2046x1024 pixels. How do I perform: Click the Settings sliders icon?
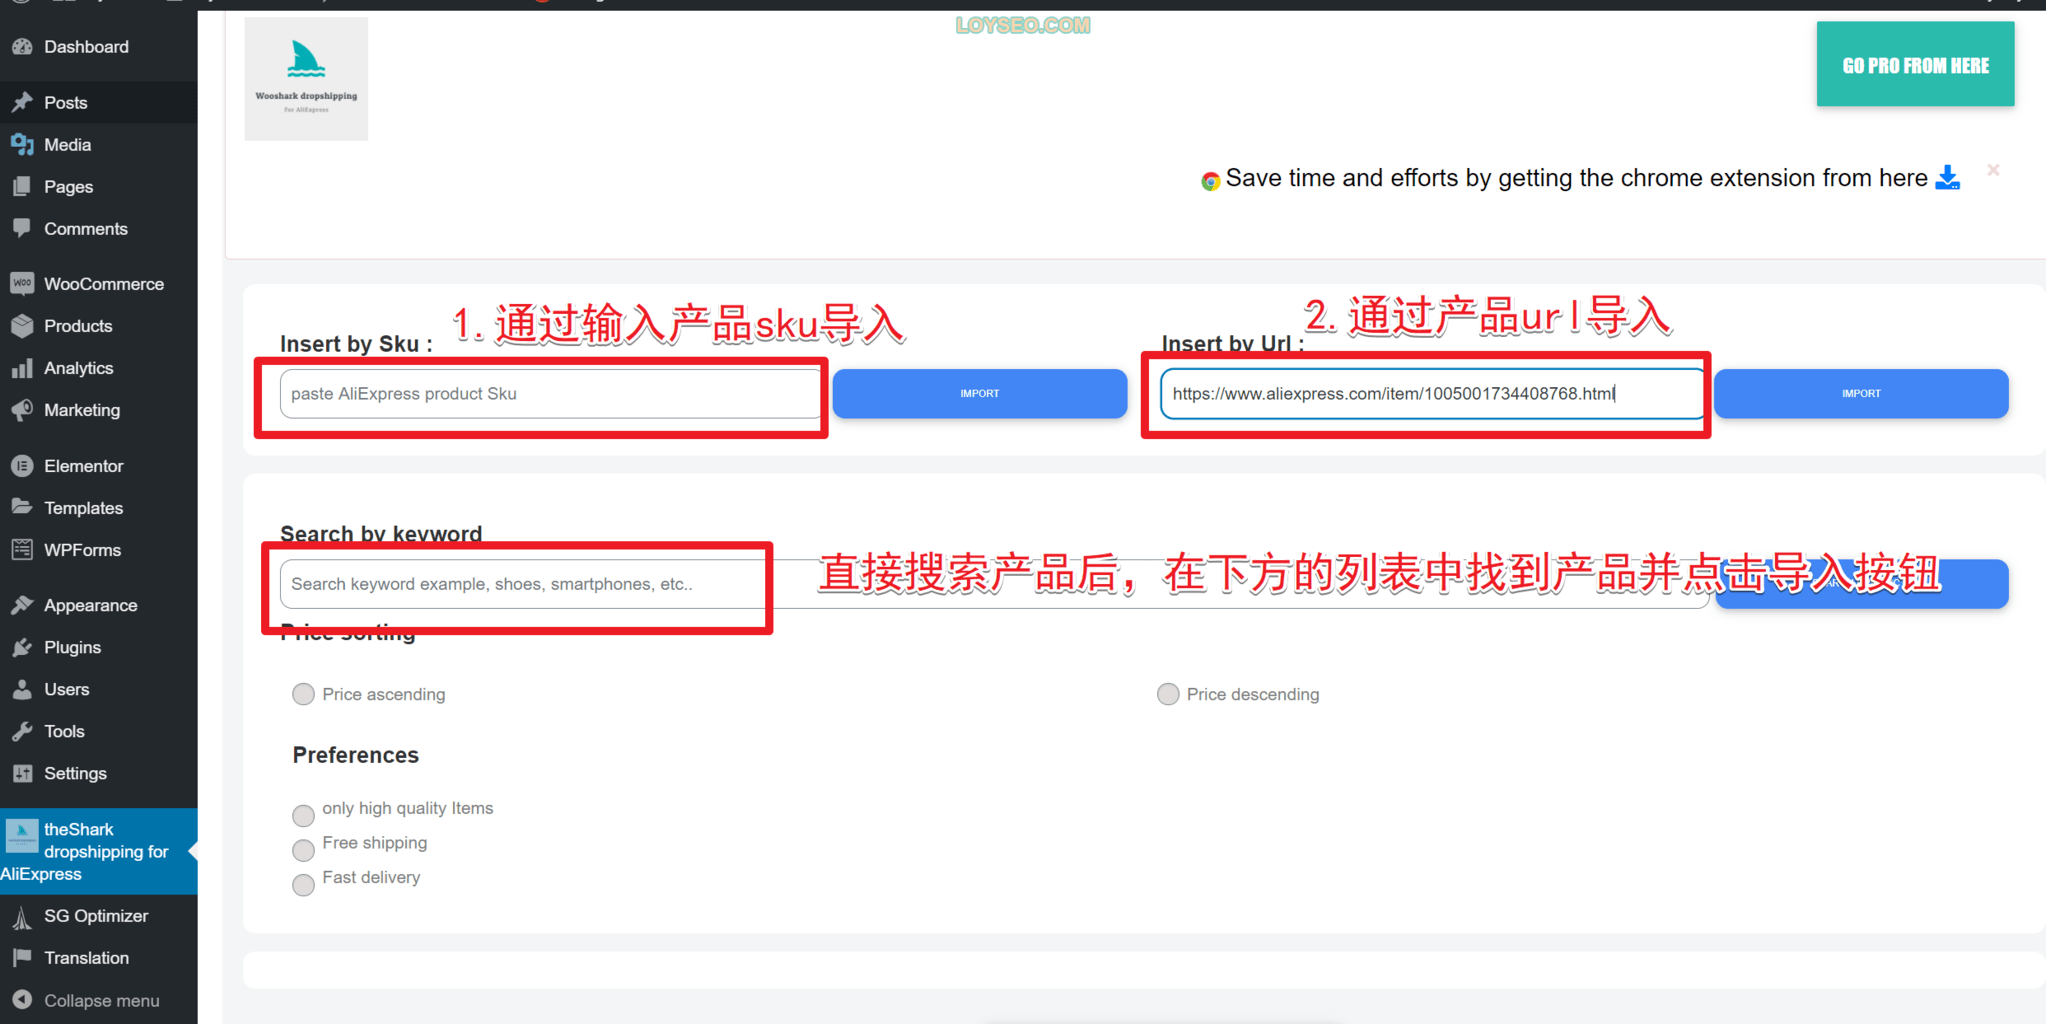(22, 773)
